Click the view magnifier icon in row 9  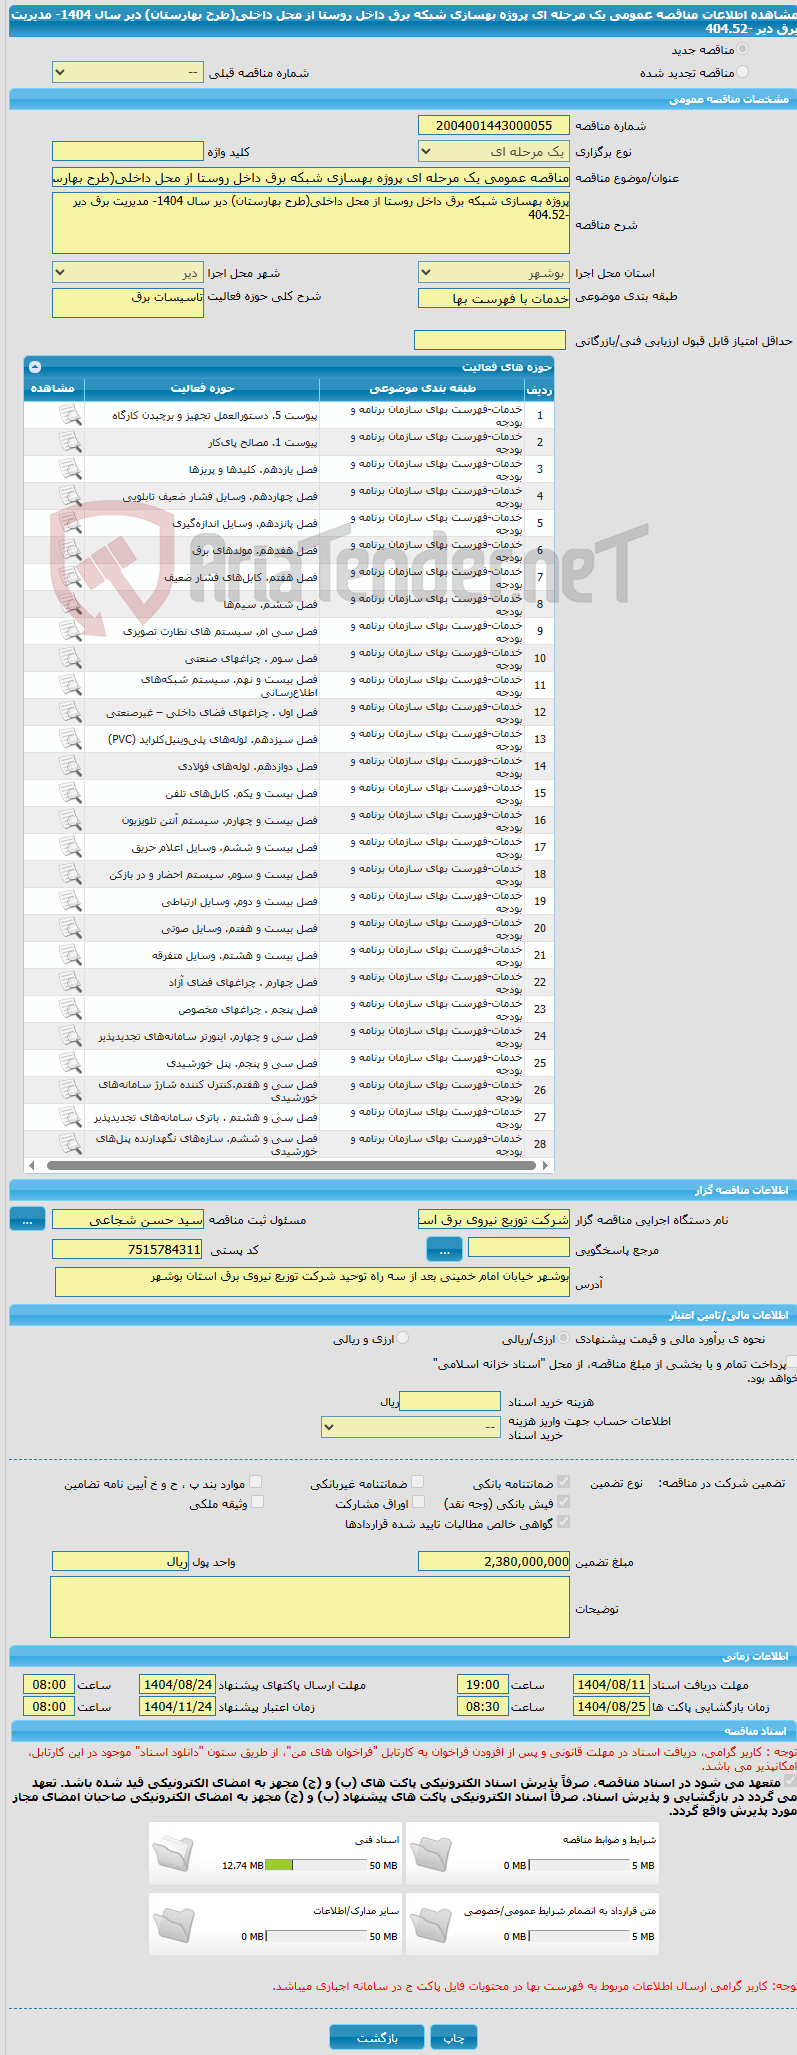pyautogui.click(x=70, y=631)
